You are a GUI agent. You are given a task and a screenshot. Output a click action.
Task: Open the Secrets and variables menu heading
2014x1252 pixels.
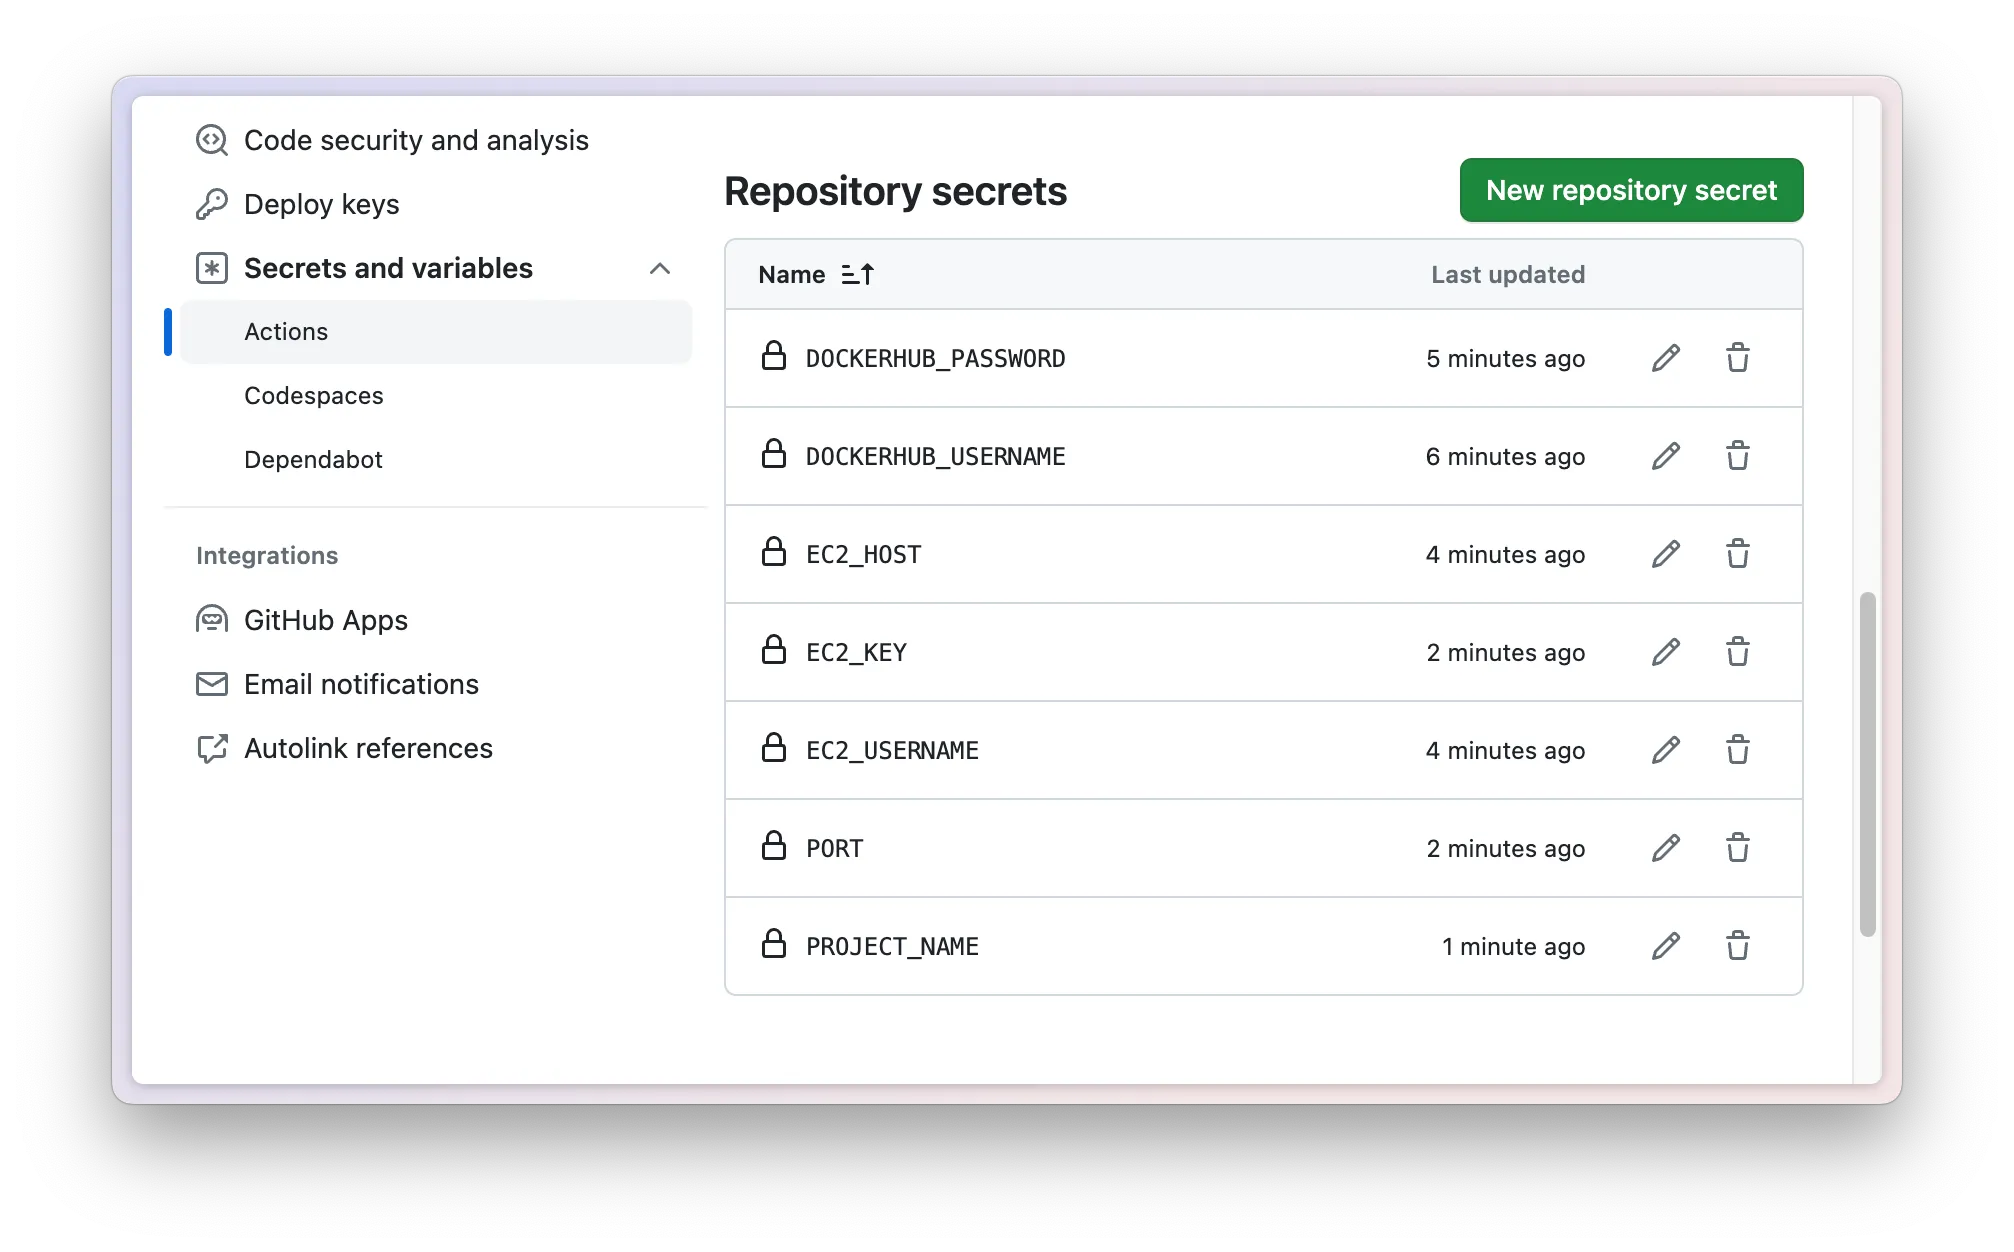(388, 268)
